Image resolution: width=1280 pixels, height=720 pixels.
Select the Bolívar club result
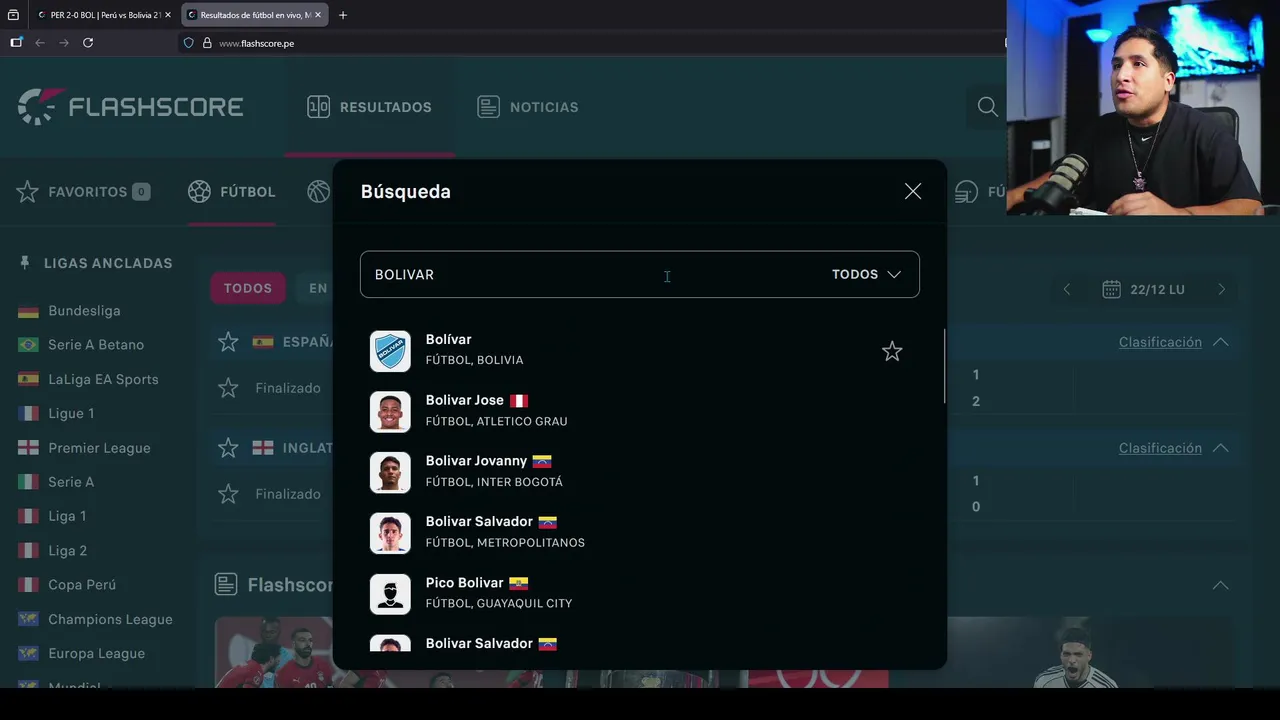(x=640, y=351)
